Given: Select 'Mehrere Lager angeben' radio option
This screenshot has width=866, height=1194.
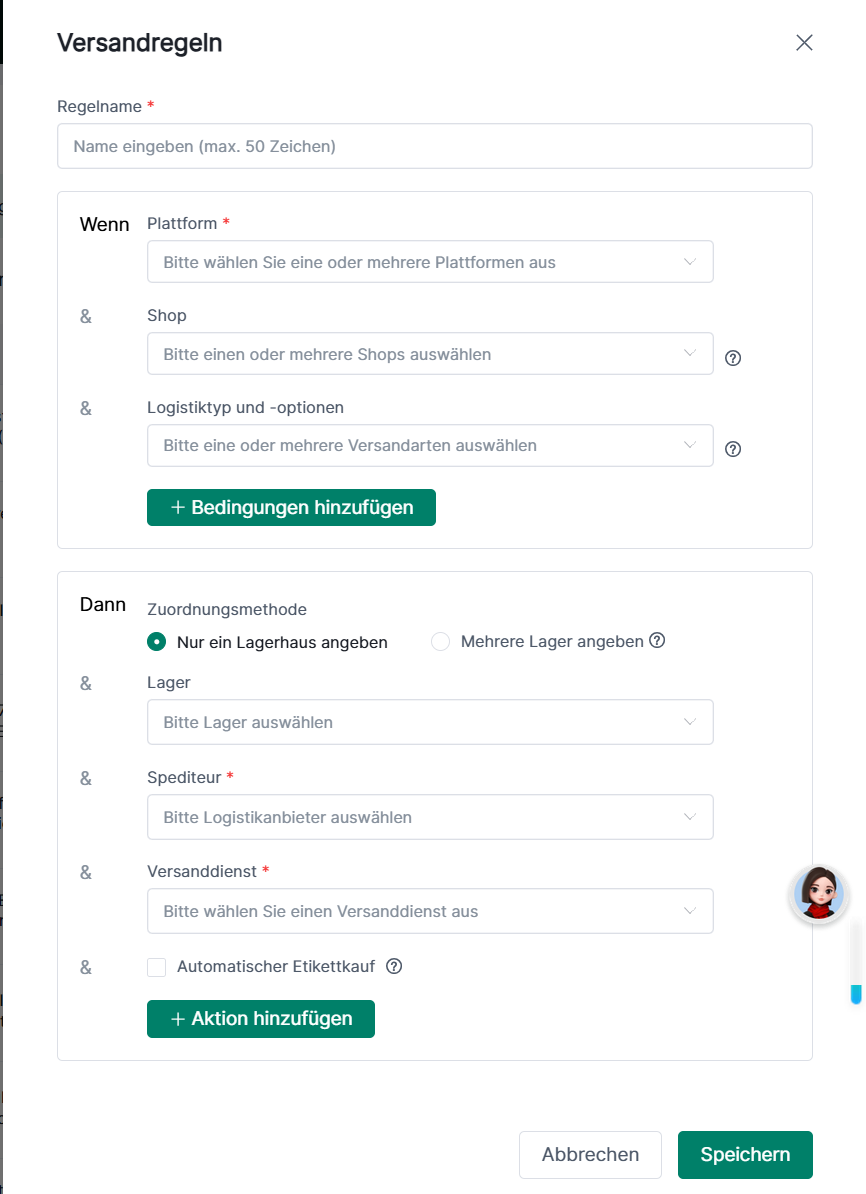Looking at the screenshot, I should click(440, 642).
